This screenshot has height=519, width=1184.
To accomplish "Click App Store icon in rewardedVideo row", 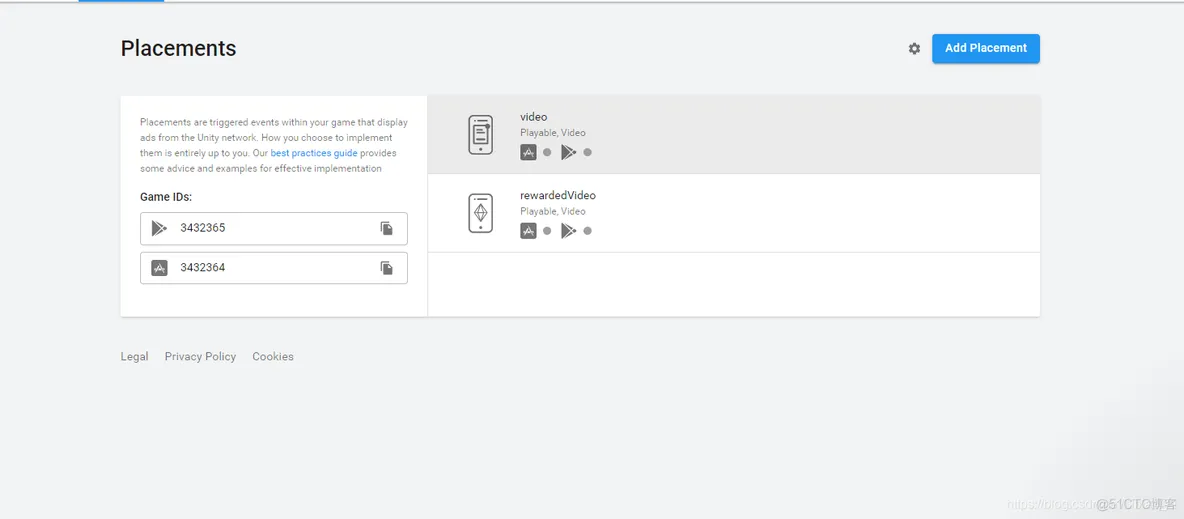I will click(529, 231).
